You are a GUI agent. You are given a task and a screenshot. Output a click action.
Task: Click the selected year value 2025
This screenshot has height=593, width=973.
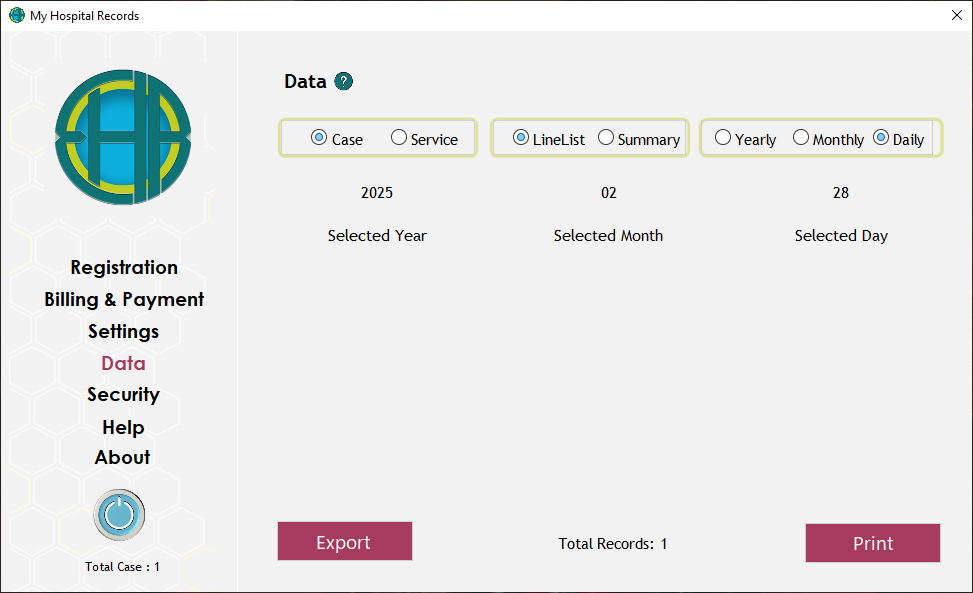(377, 193)
